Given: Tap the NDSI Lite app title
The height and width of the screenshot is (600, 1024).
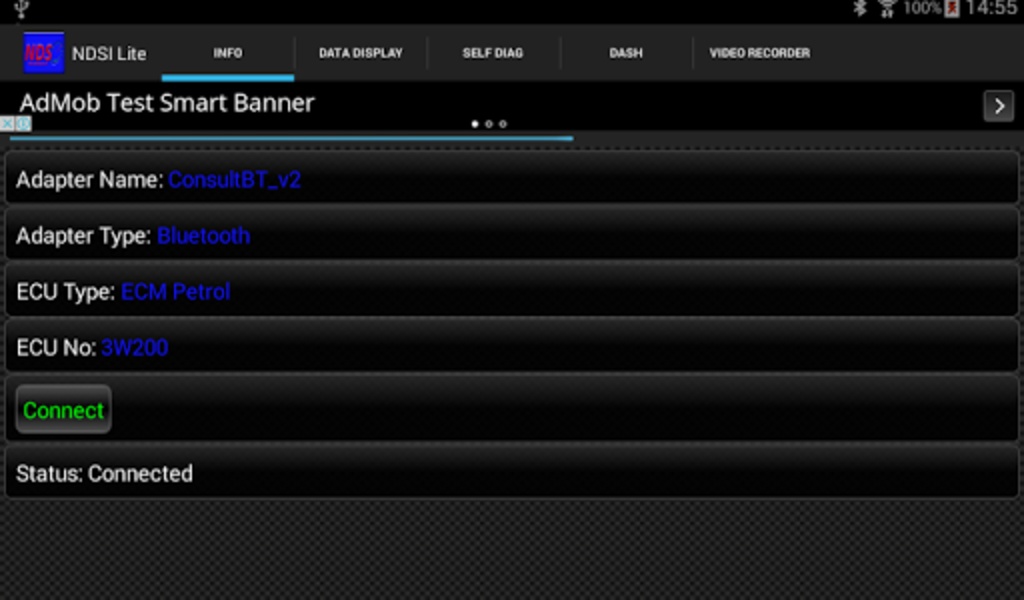Looking at the screenshot, I should [x=109, y=54].
